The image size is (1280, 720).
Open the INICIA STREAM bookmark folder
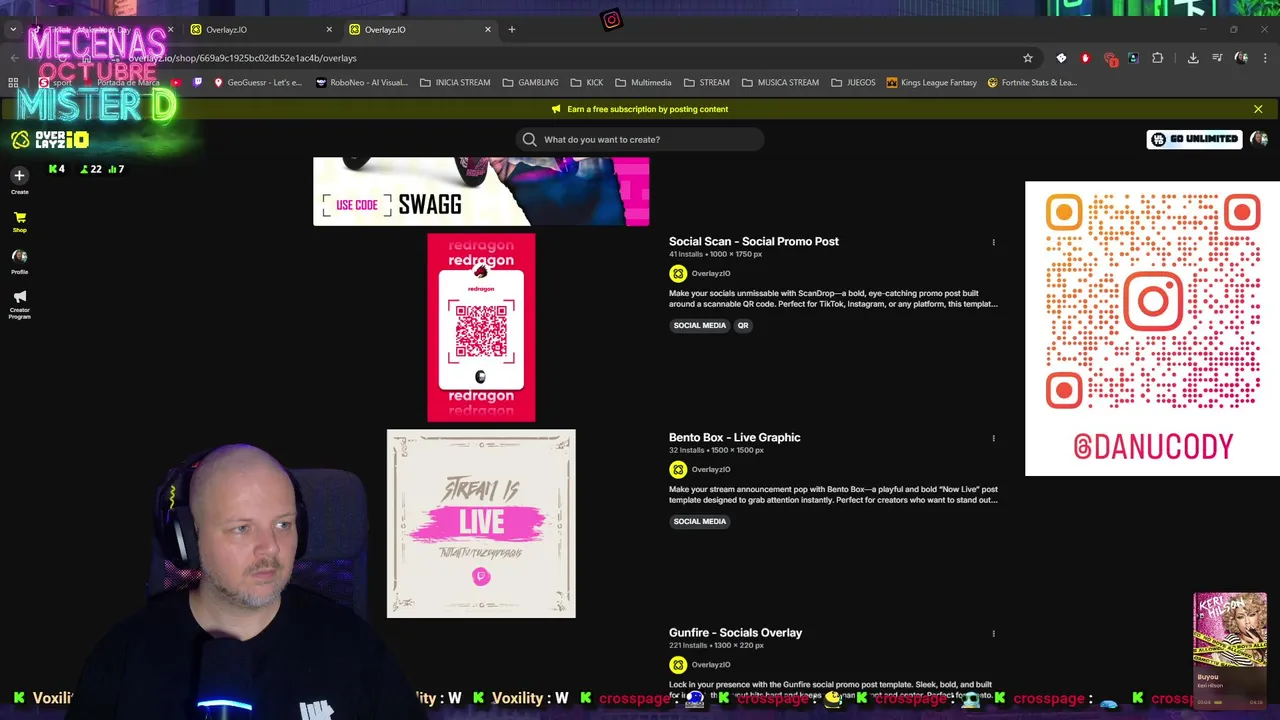pos(455,82)
